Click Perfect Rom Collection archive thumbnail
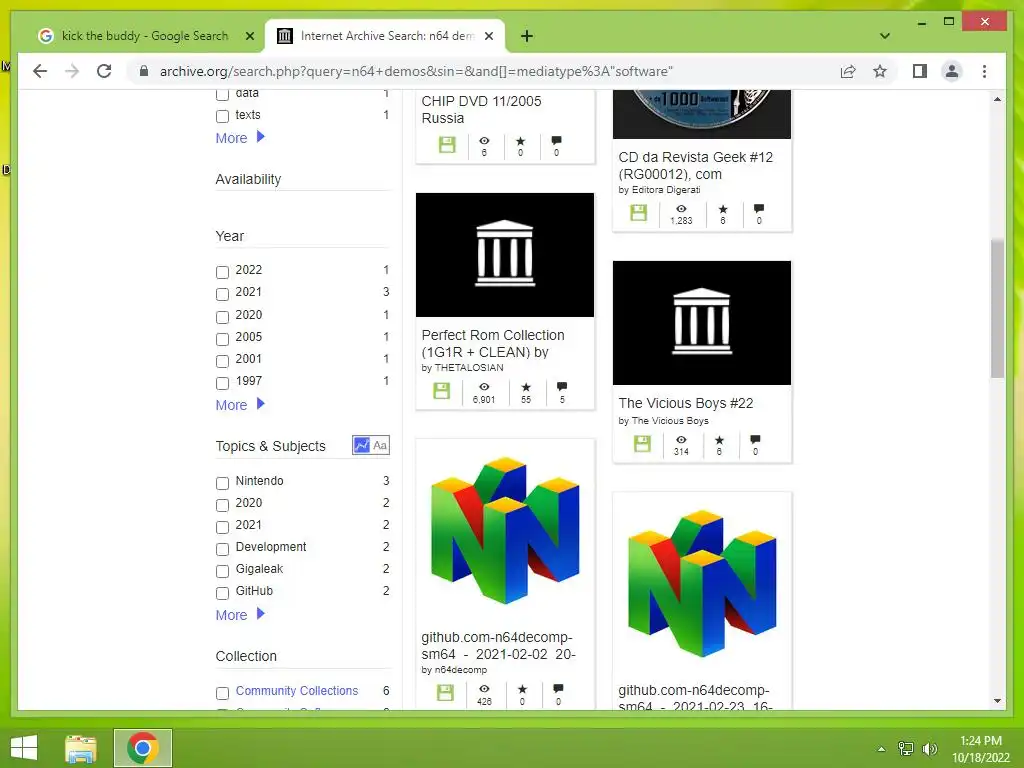1024x768 pixels. click(x=505, y=255)
